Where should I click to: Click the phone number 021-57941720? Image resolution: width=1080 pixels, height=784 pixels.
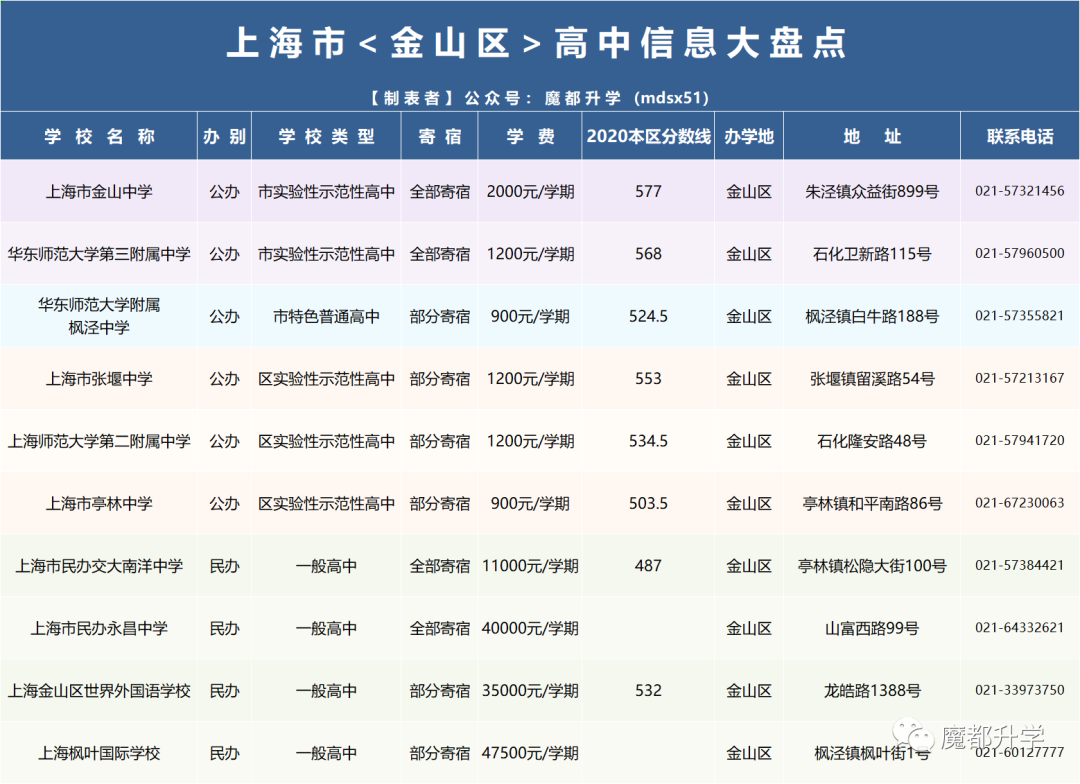point(1019,440)
